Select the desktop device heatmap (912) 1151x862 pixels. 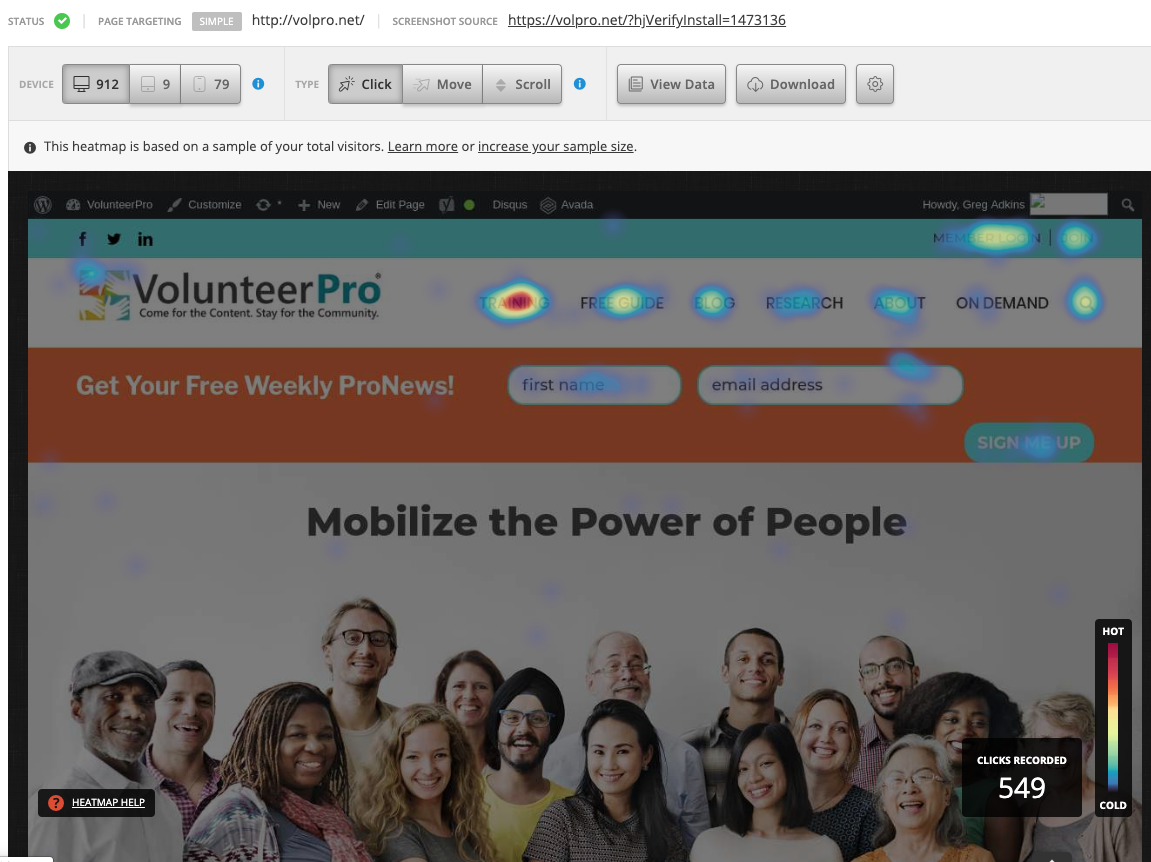95,84
